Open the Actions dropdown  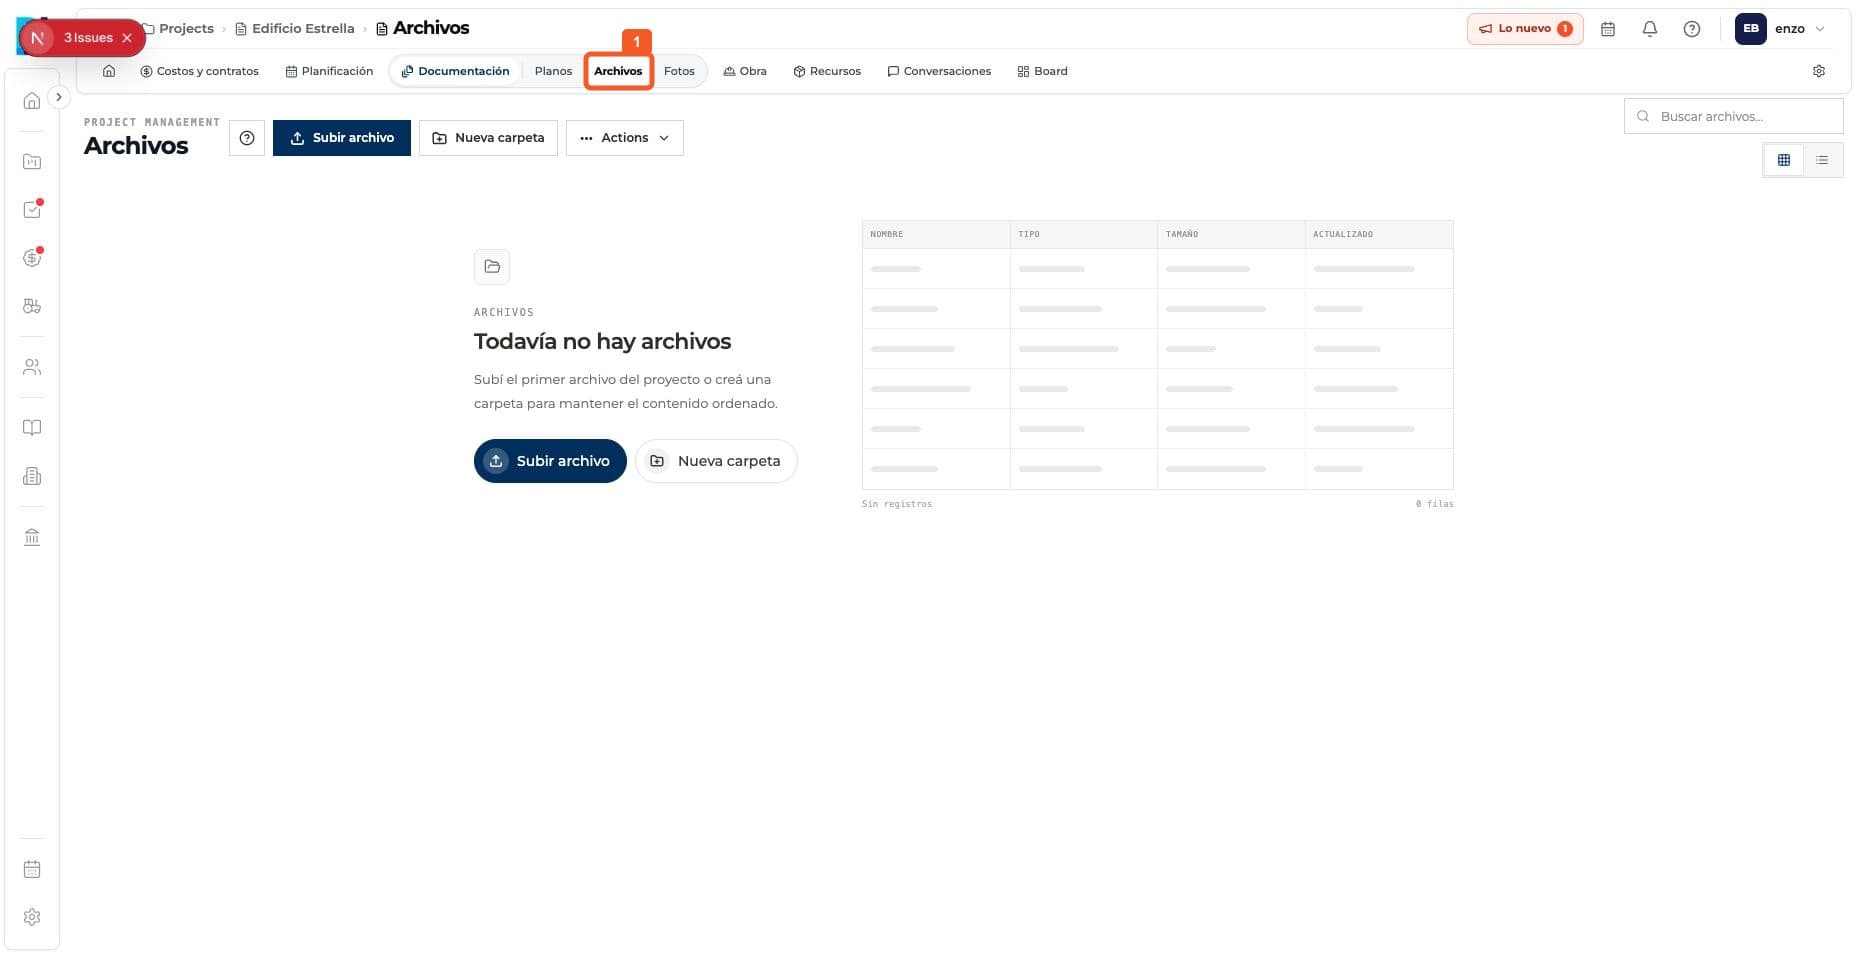[x=625, y=138]
